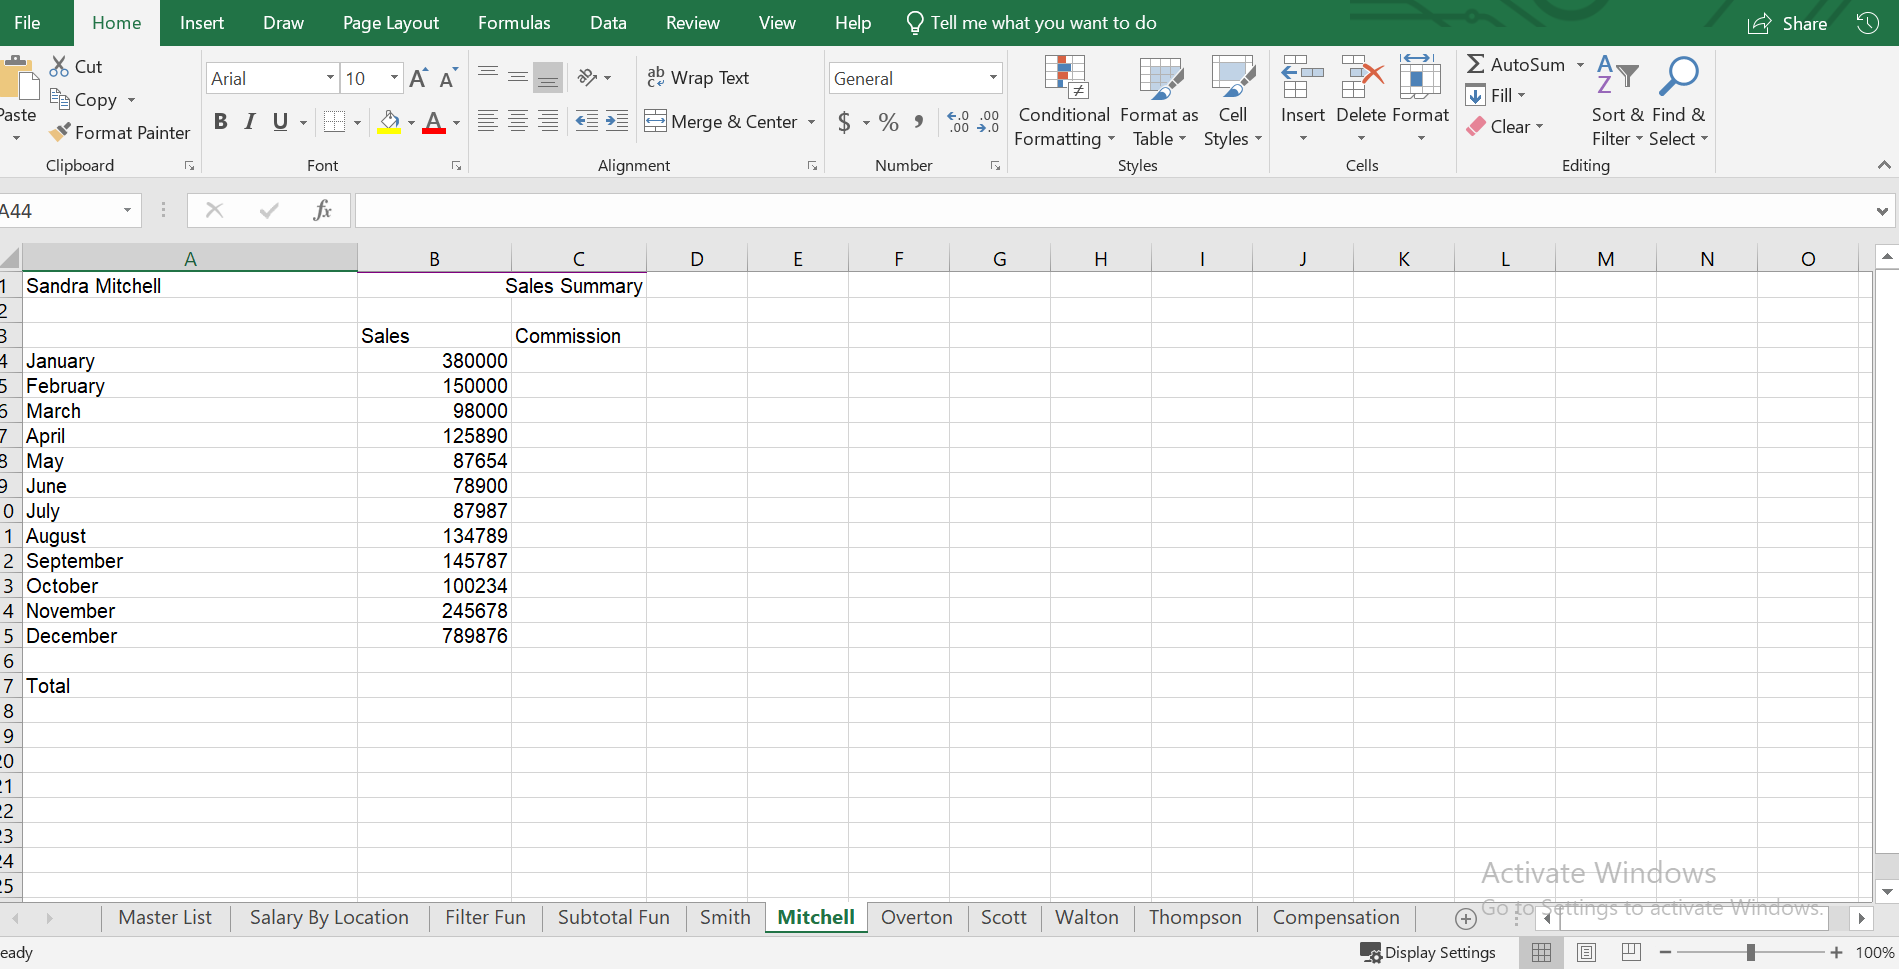
Task: Switch to the Formulas ribbon tab
Action: pos(514,23)
